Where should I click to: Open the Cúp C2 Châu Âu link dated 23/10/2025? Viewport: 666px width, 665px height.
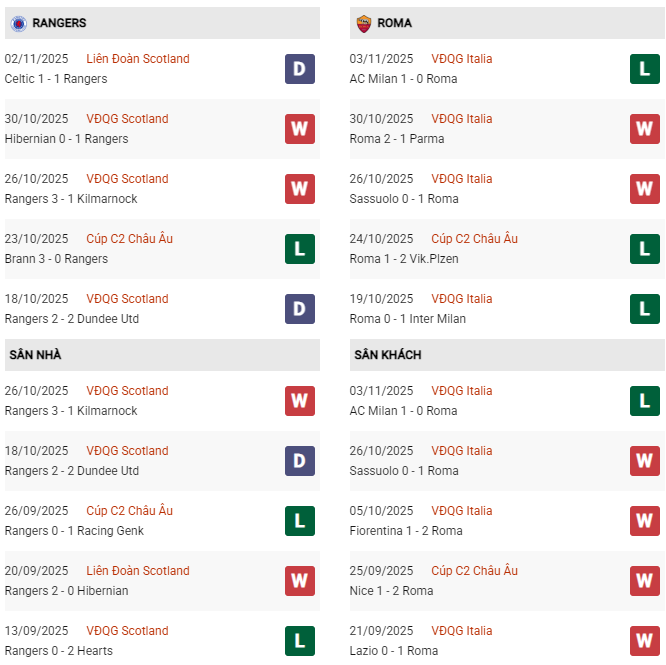(129, 239)
